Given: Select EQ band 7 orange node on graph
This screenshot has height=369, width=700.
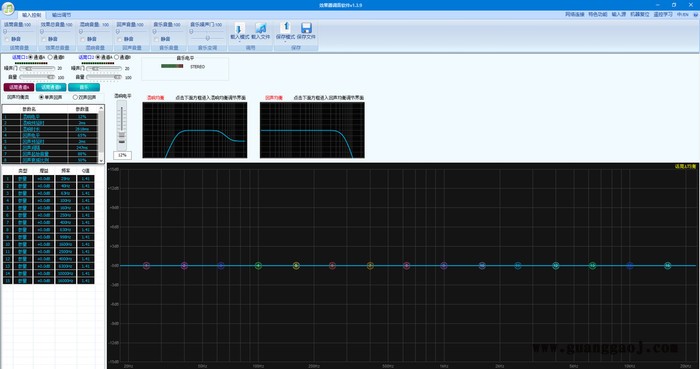Looking at the screenshot, I should click(x=370, y=265).
